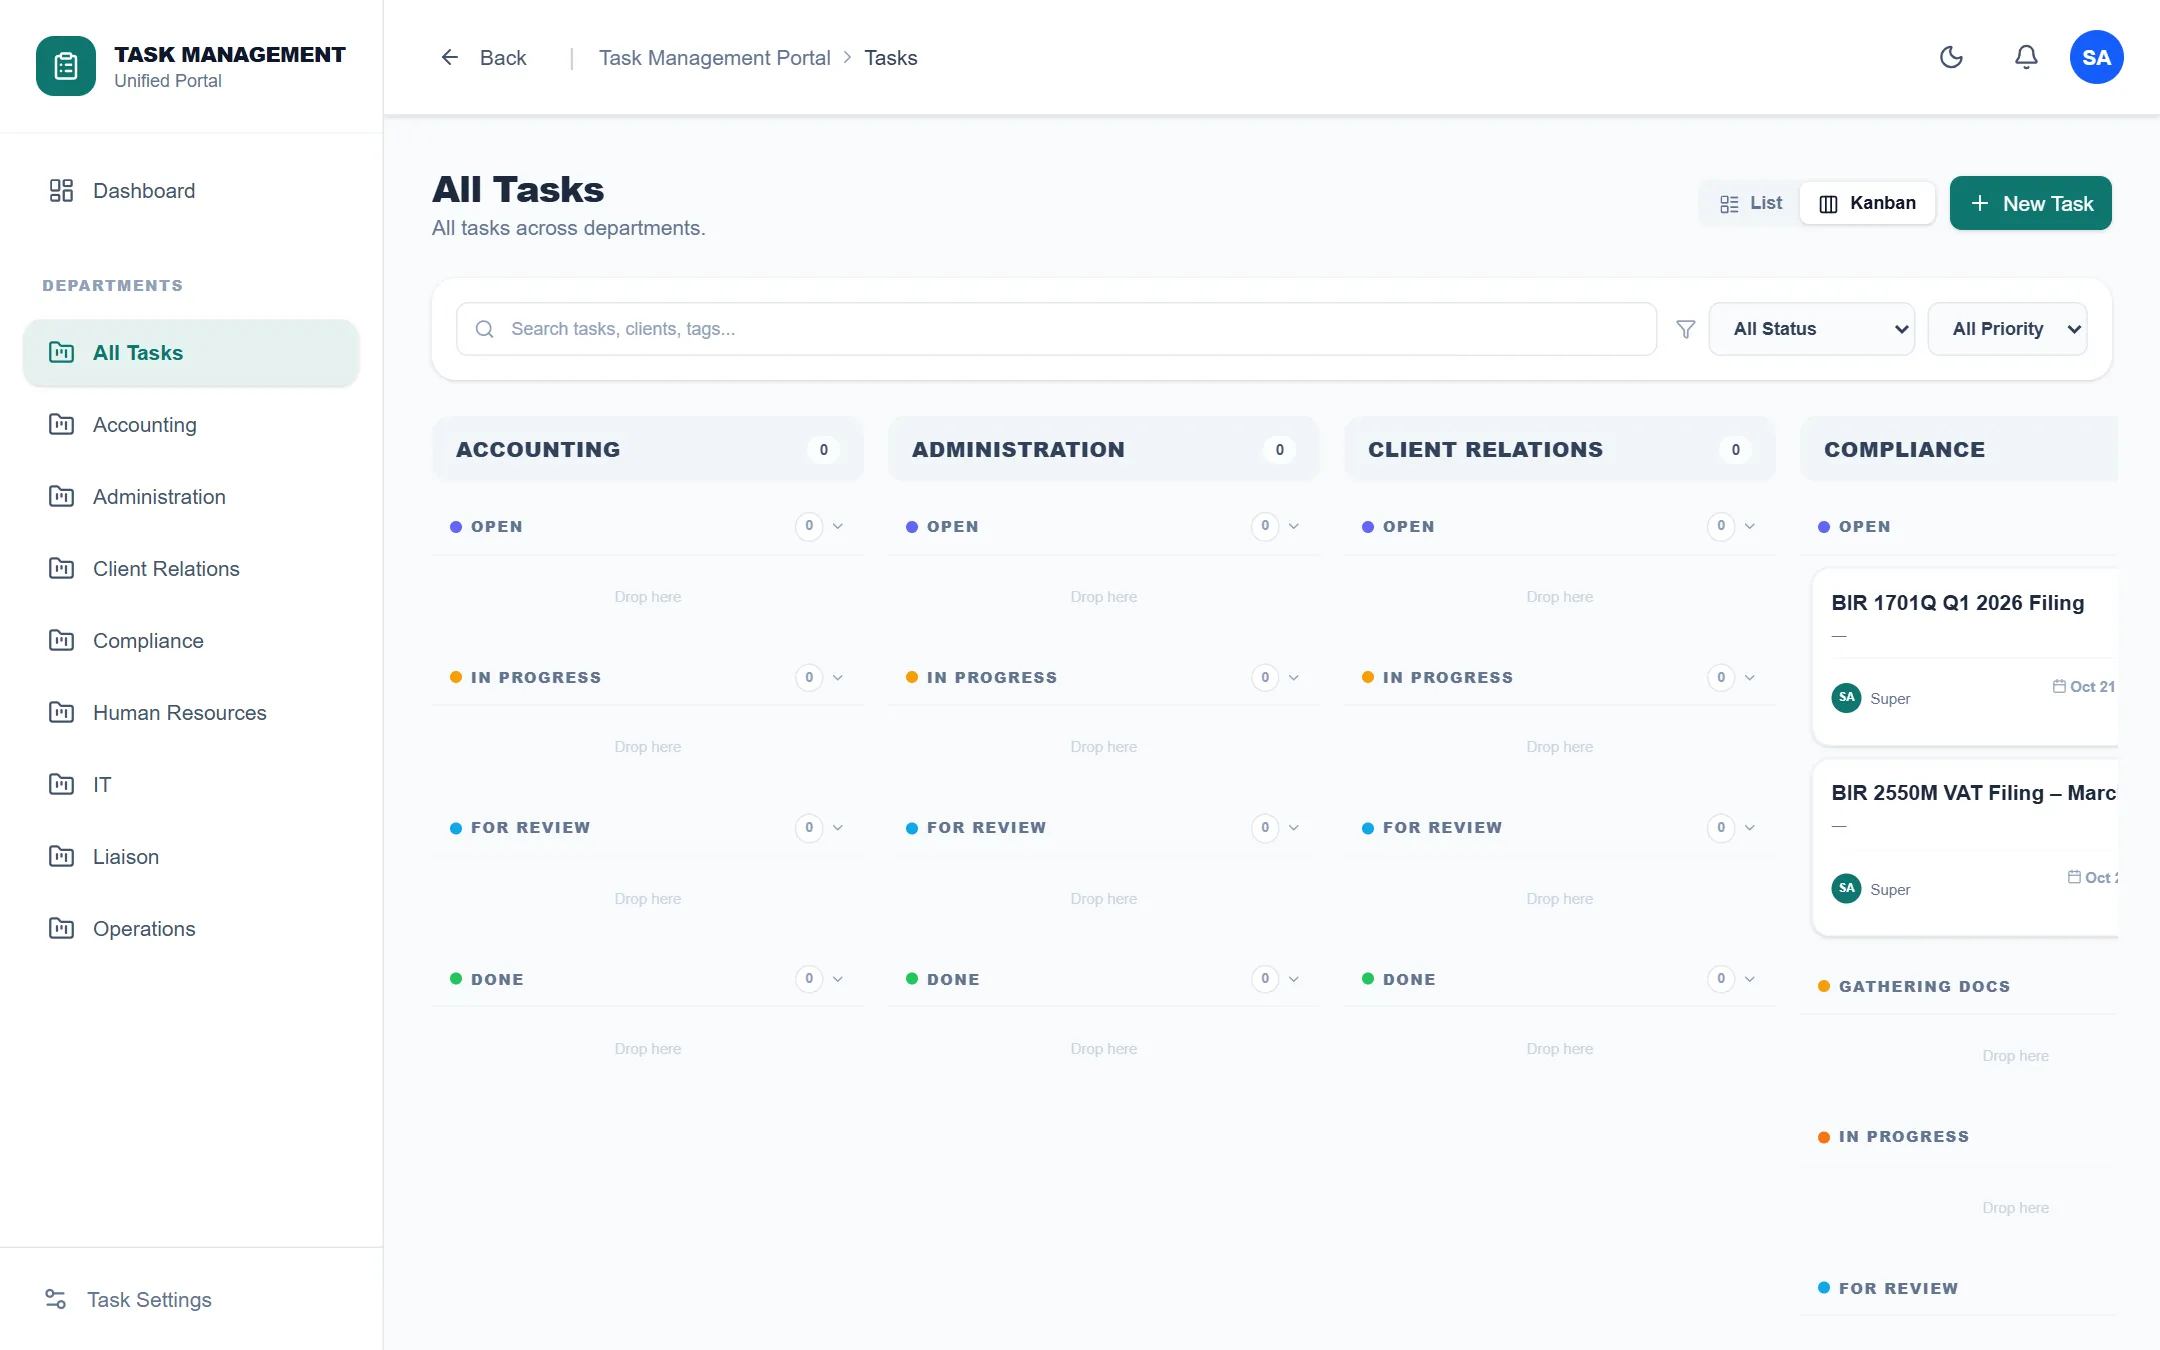Open the SA user avatar menu

[x=2096, y=57]
